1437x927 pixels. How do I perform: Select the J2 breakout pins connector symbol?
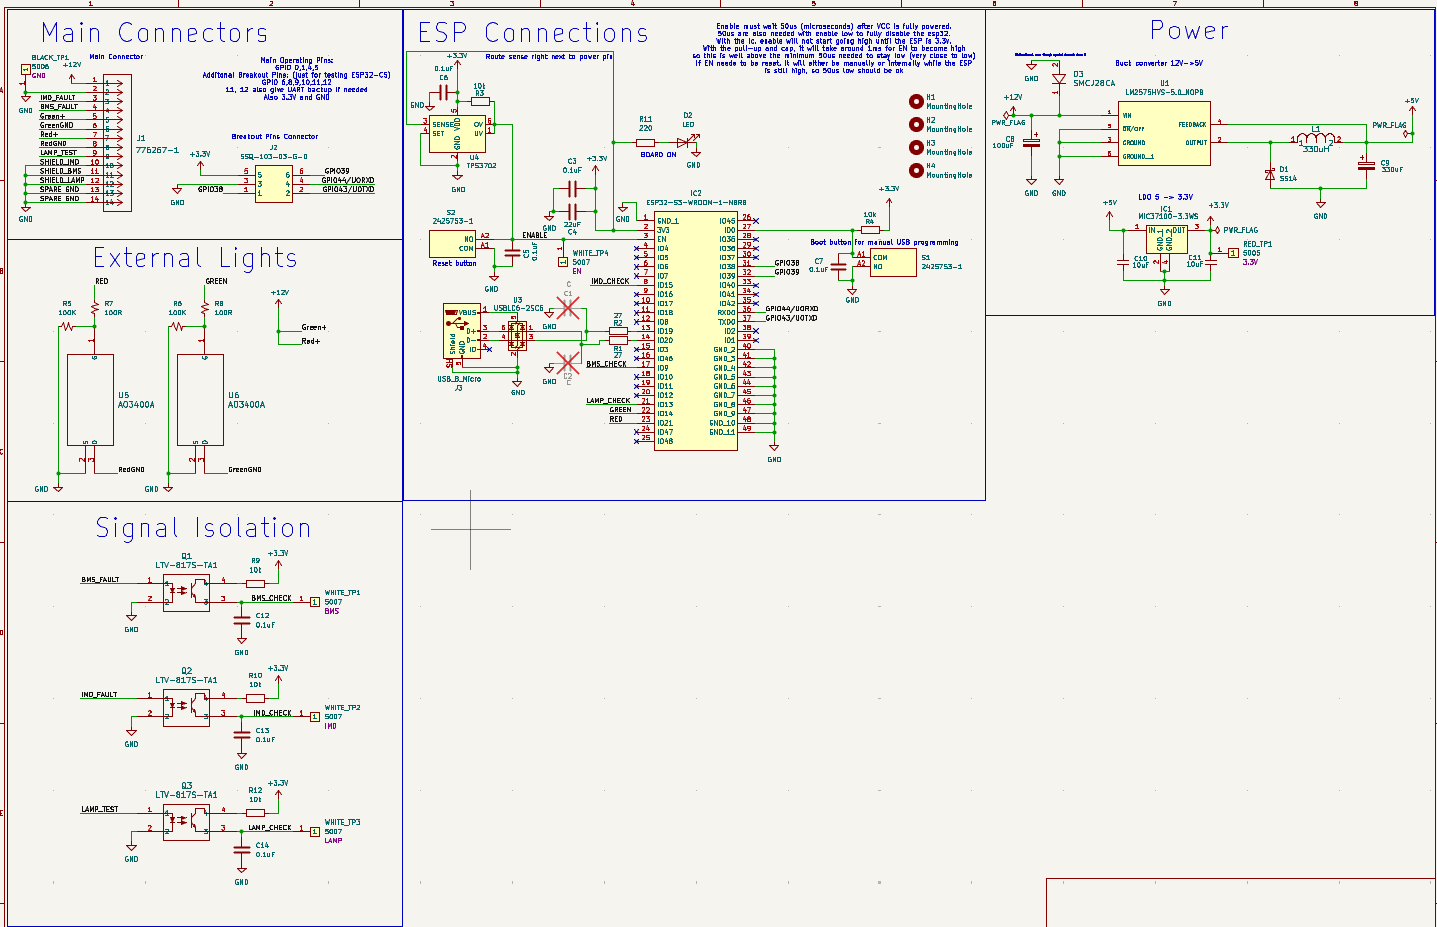tap(273, 183)
